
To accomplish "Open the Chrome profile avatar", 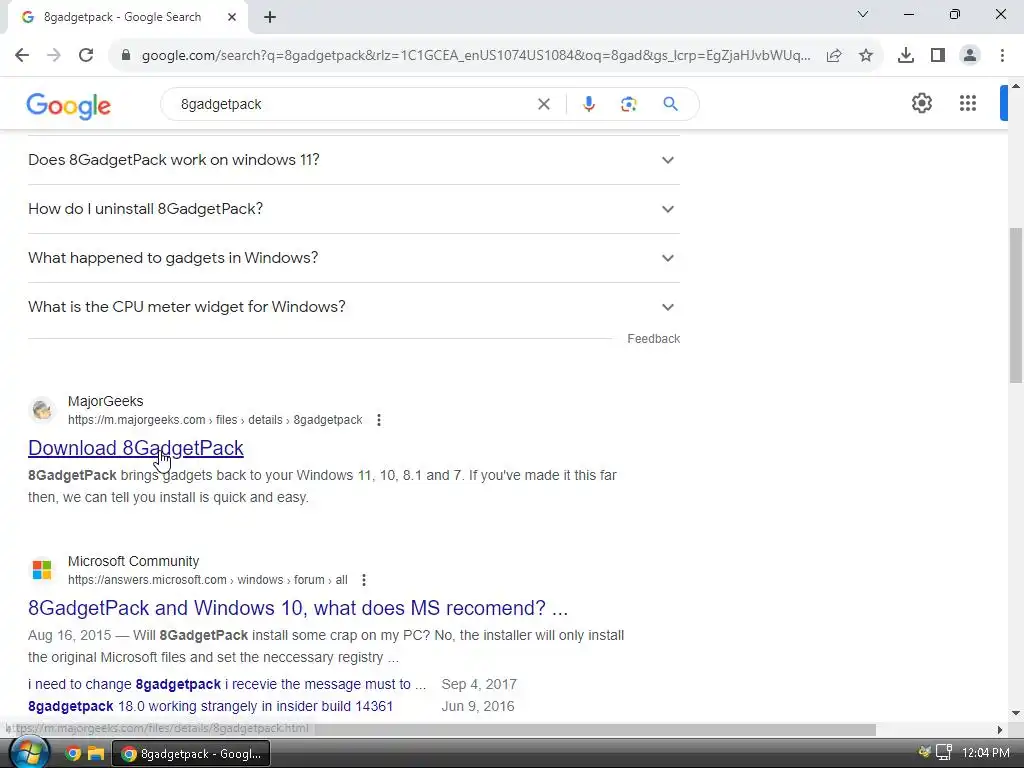I will coord(970,56).
